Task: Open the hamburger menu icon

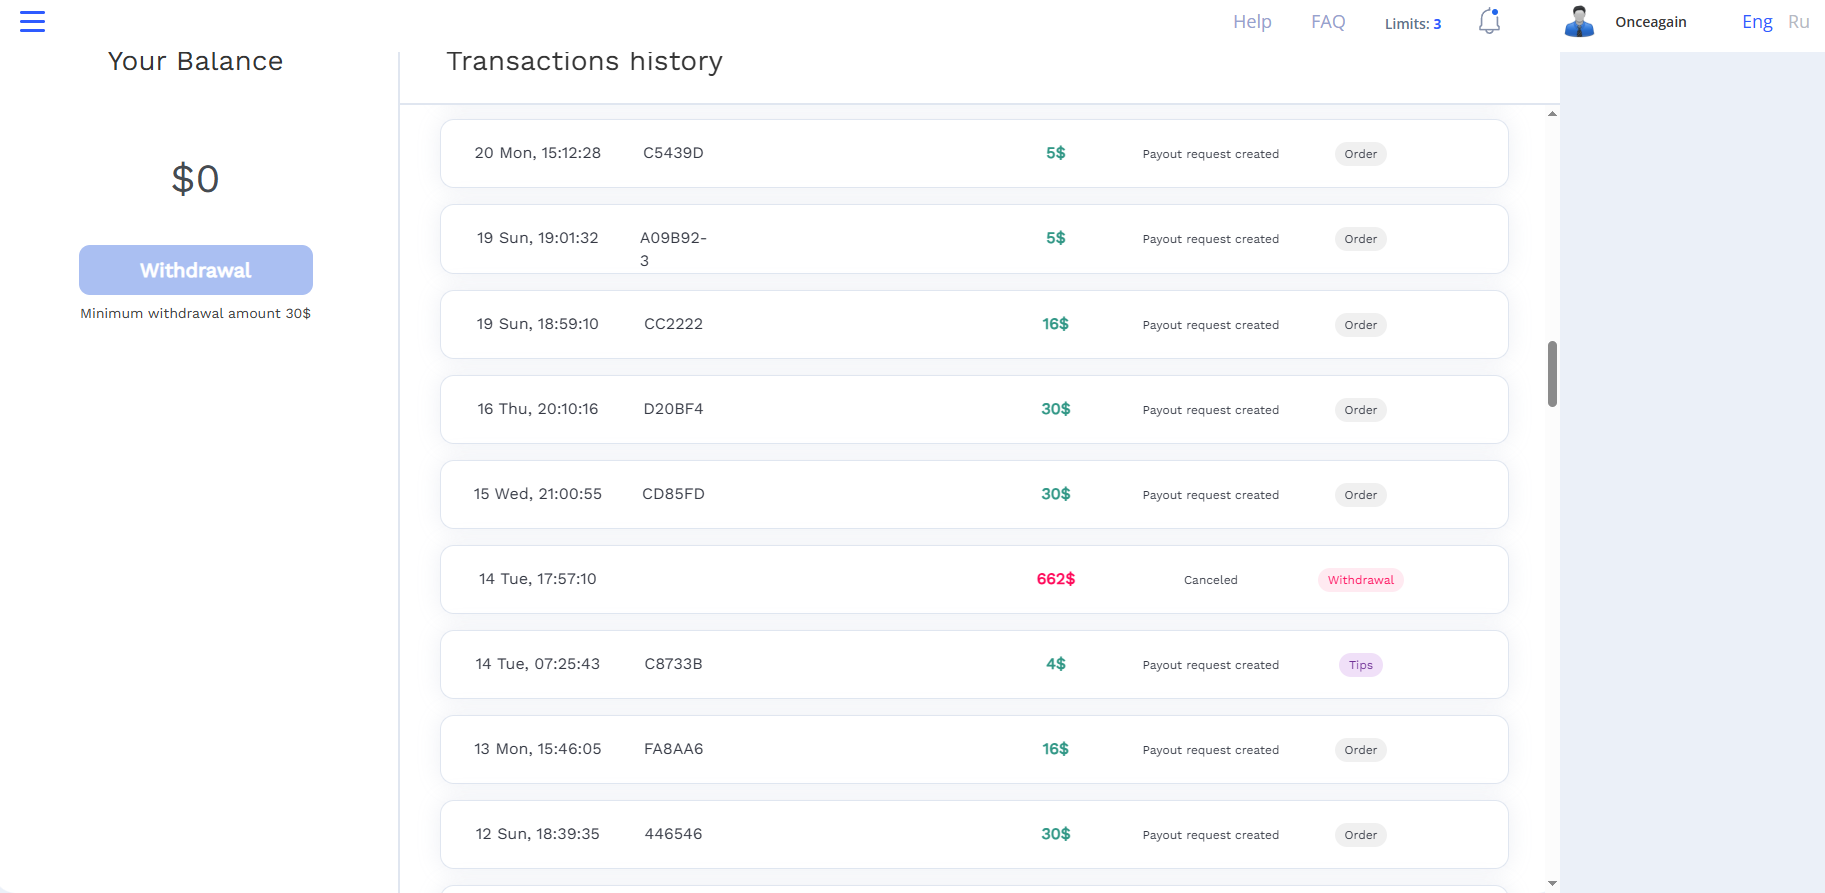Action: pyautogui.click(x=32, y=21)
